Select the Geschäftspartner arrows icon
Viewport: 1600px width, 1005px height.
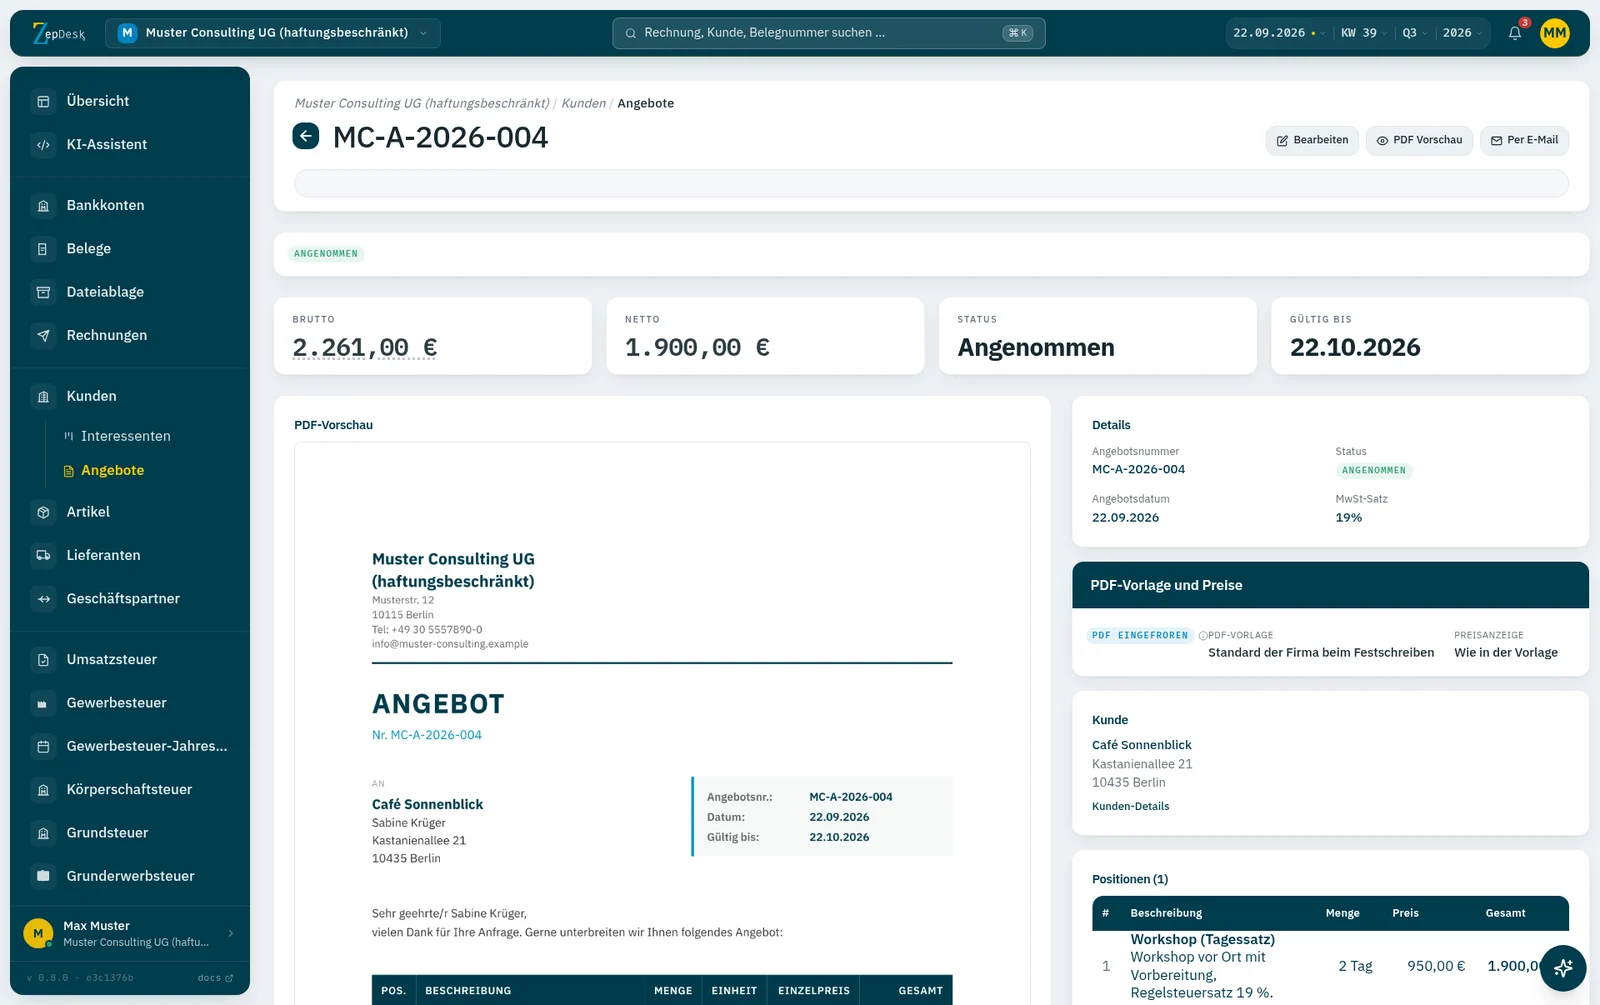tap(43, 599)
